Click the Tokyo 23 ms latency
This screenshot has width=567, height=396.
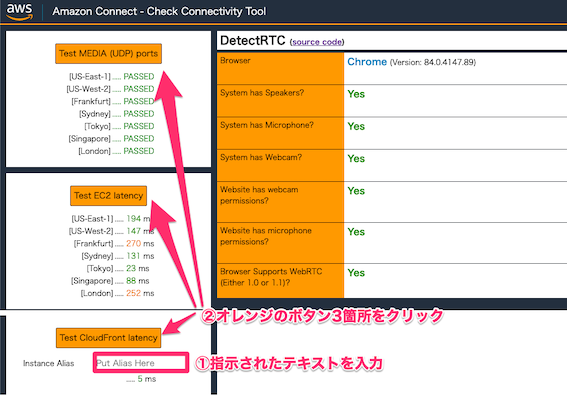pos(118,268)
